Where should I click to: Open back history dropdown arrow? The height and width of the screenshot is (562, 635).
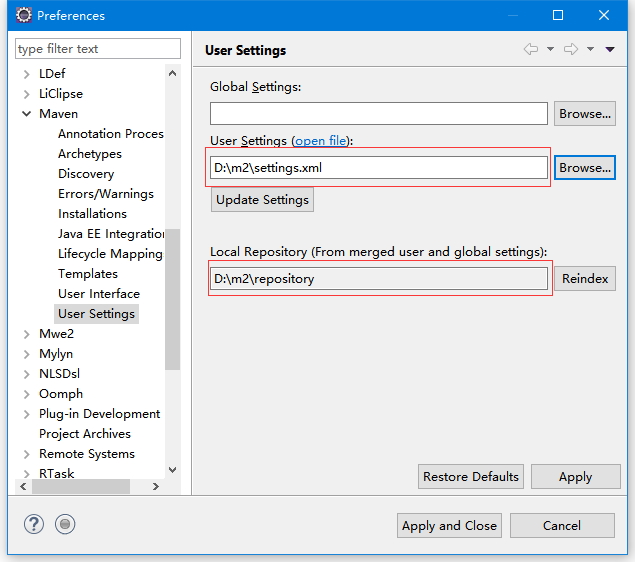(x=549, y=49)
